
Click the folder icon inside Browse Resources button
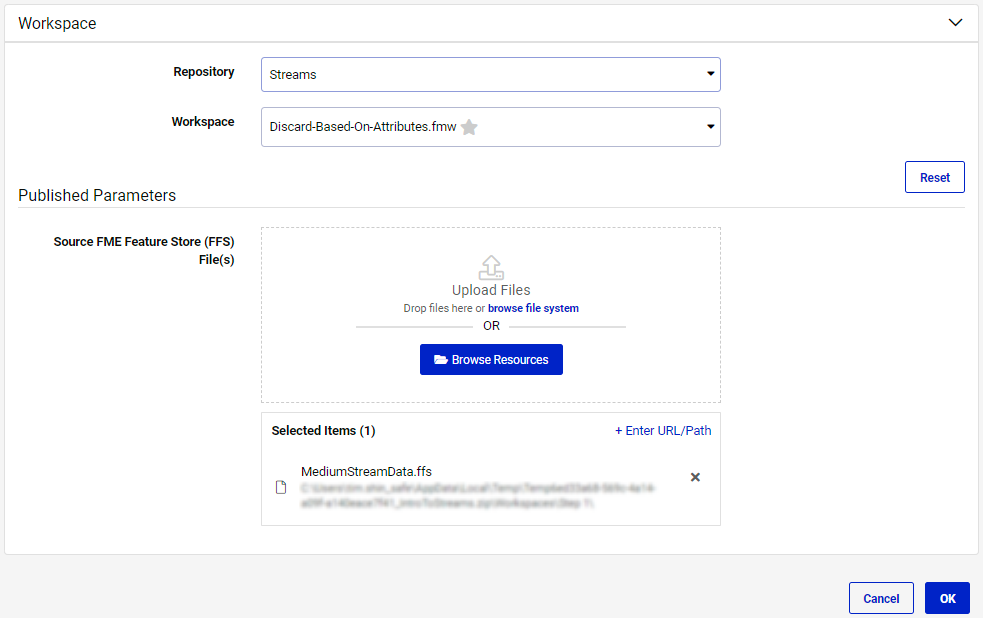[x=442, y=359]
